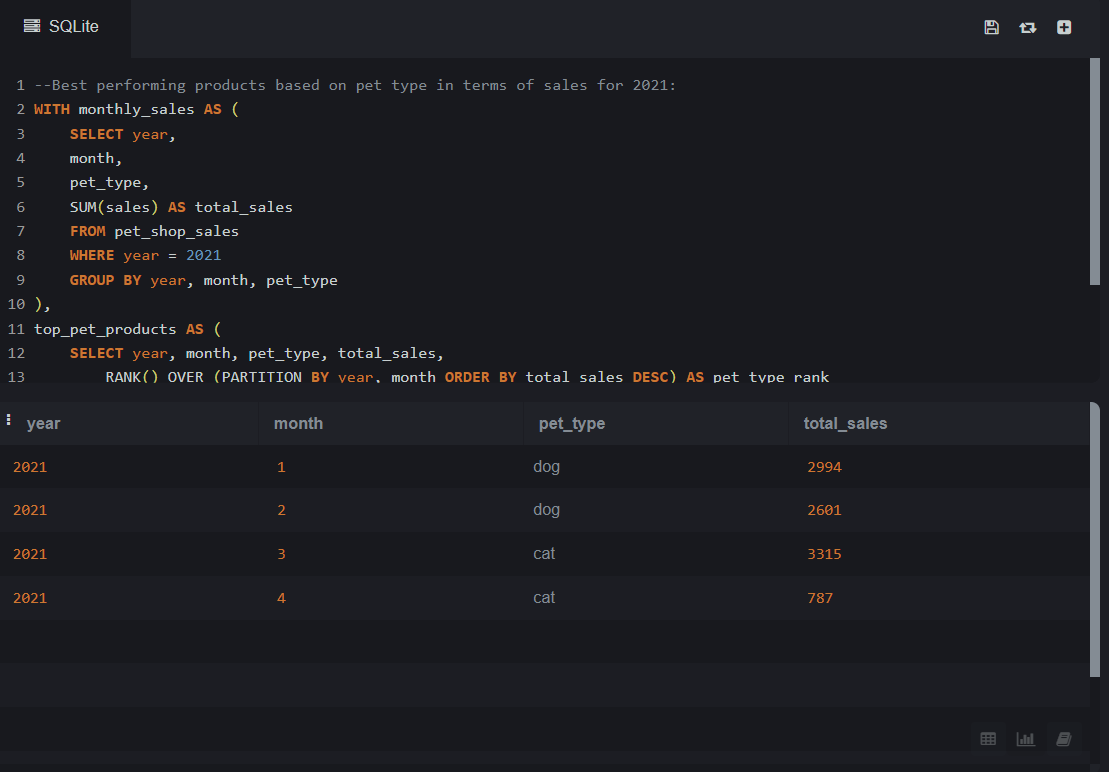Click pet_type cell 'dog' in month 1 row

click(x=546, y=467)
